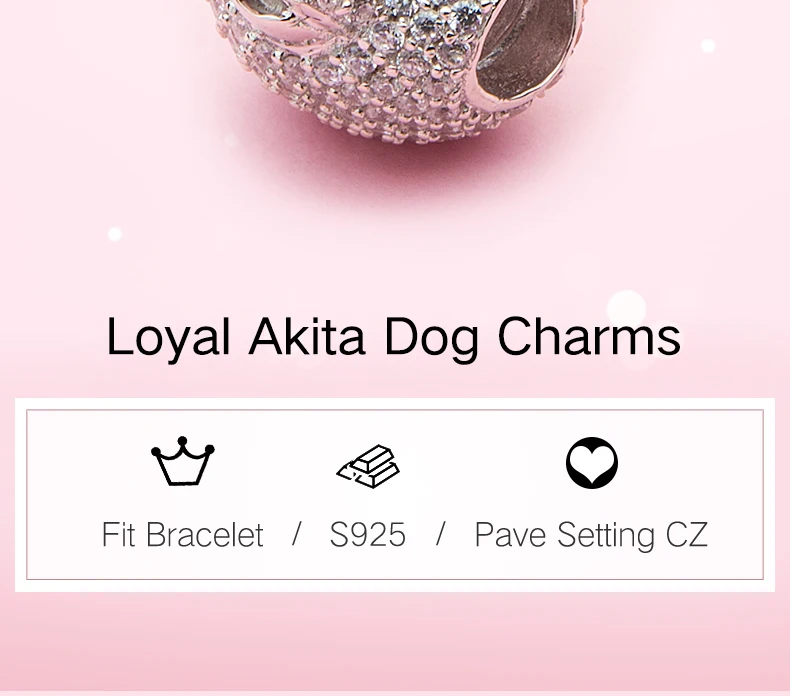Click the small white bokeh dot at left

[115, 234]
